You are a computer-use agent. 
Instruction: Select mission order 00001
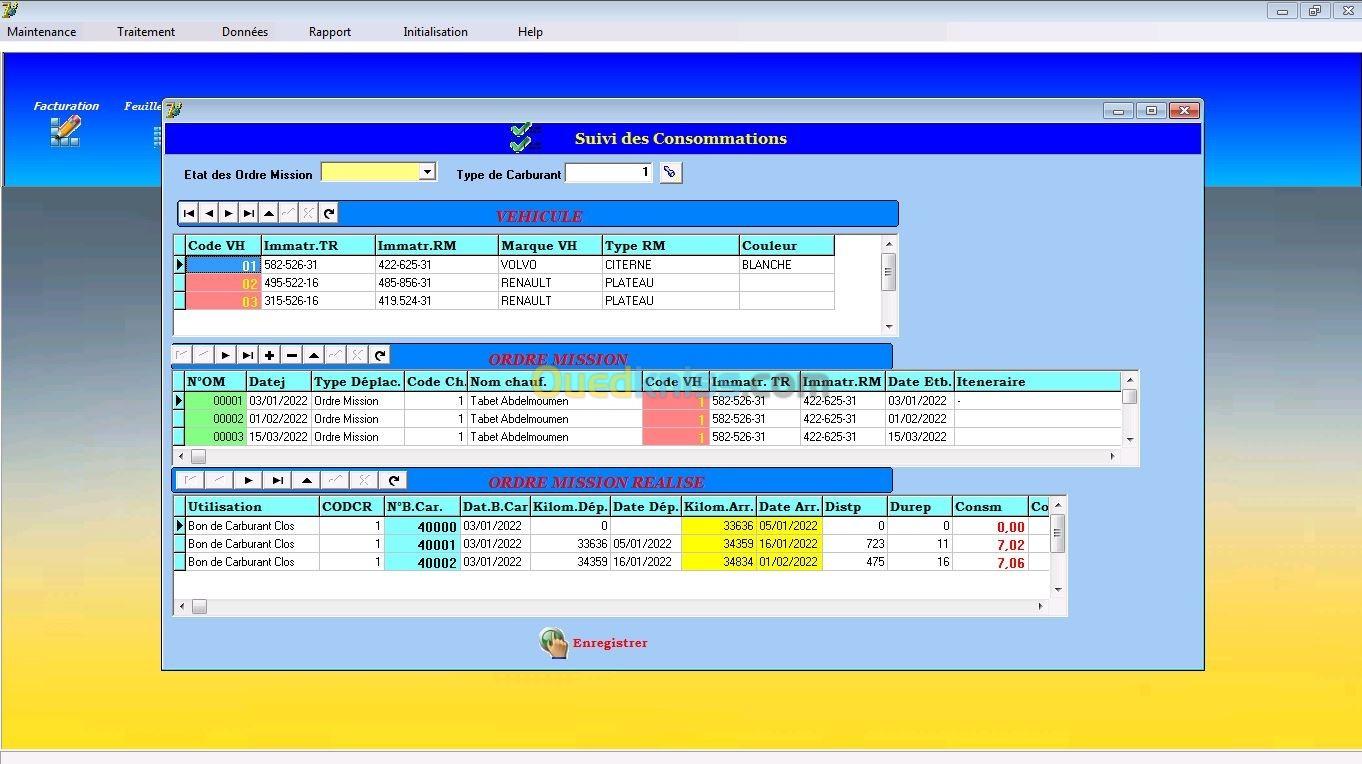215,401
